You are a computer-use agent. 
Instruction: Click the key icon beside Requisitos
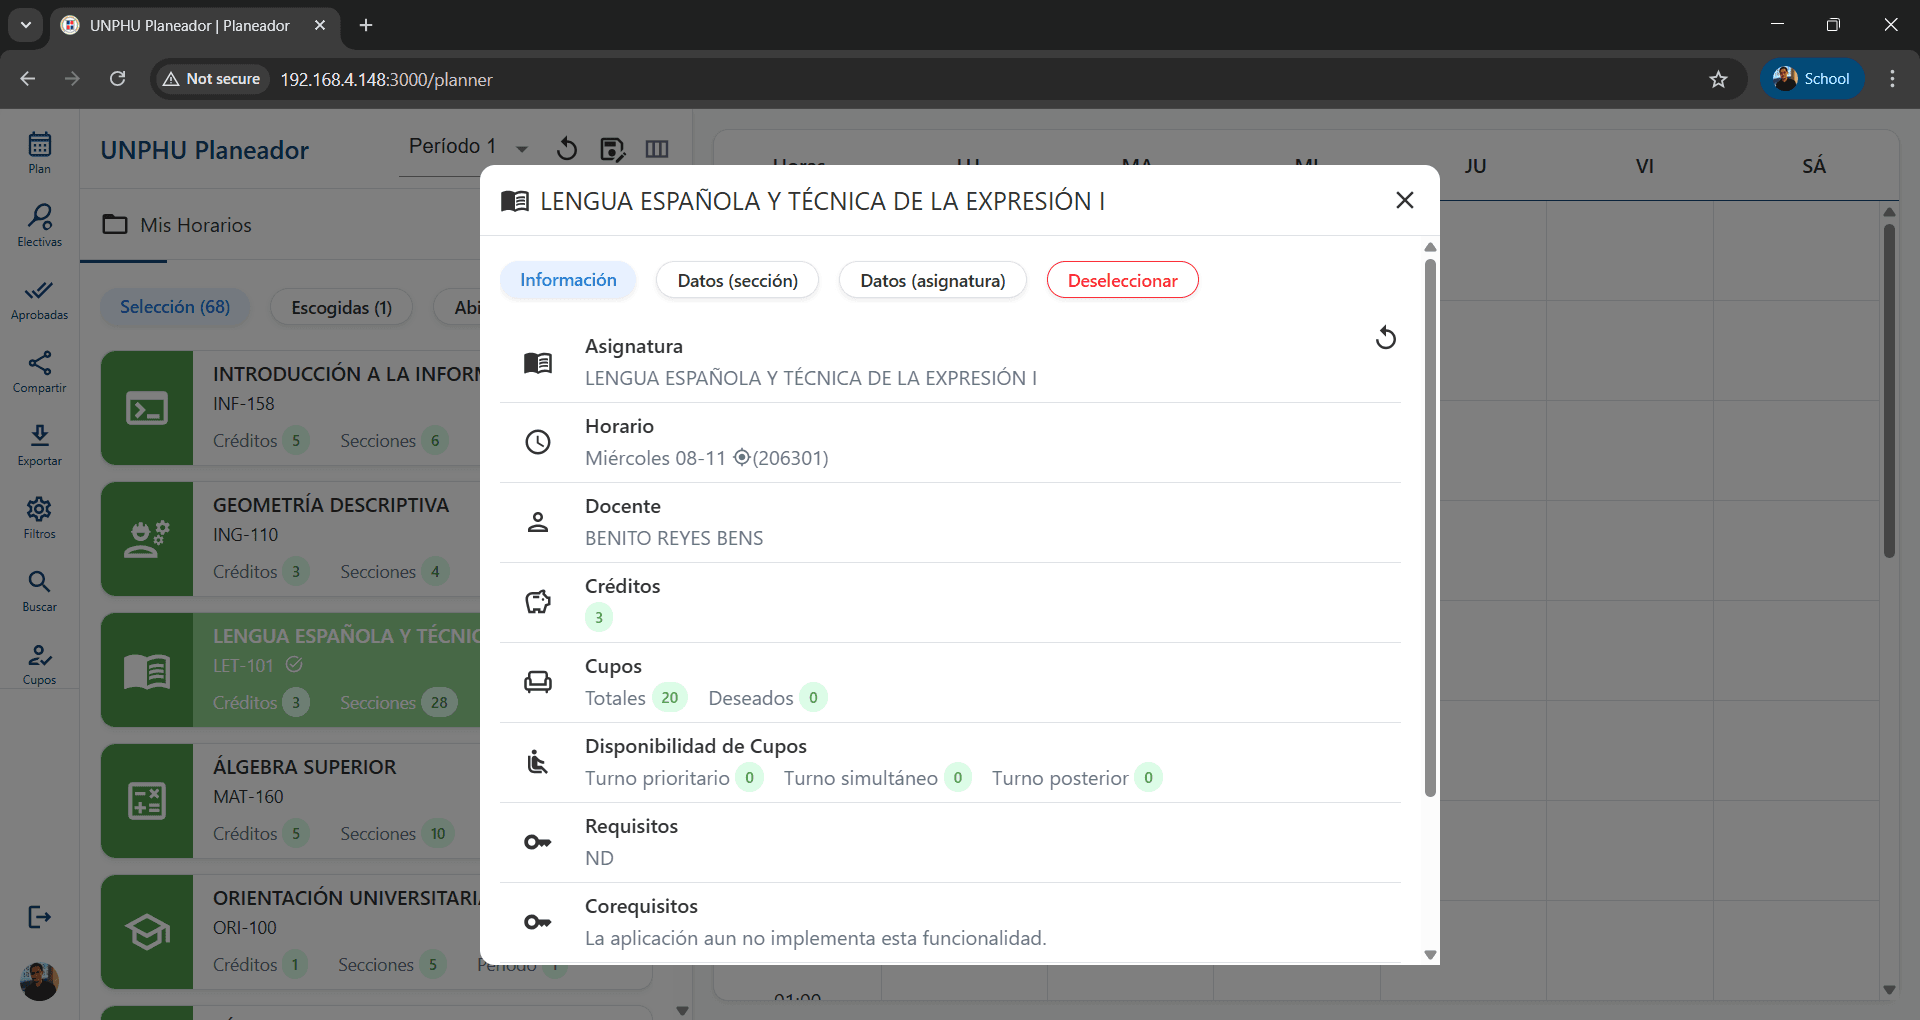point(538,842)
